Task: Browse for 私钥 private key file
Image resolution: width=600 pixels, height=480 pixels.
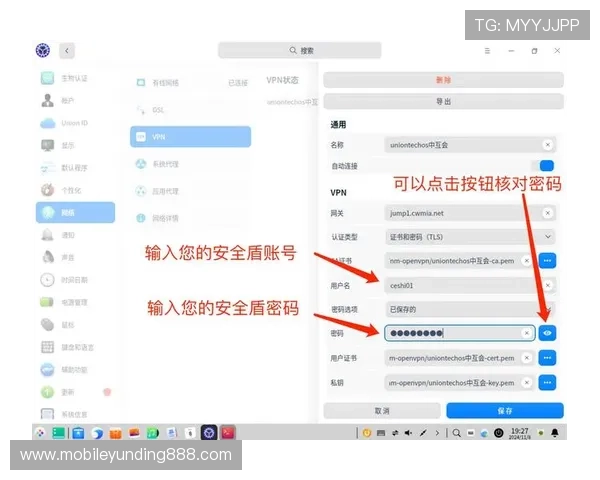Action: pyautogui.click(x=547, y=382)
